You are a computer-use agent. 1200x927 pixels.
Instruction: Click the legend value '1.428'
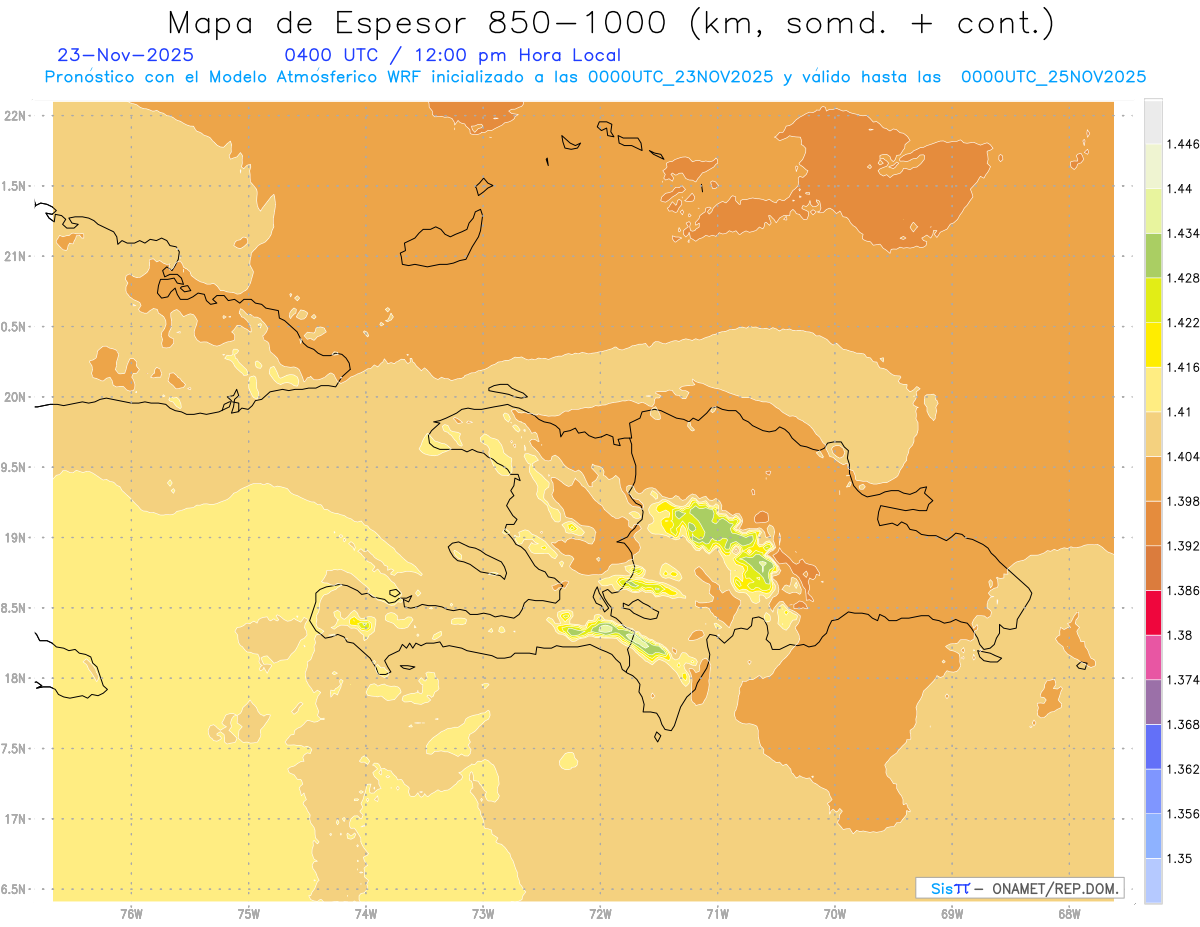(1182, 278)
